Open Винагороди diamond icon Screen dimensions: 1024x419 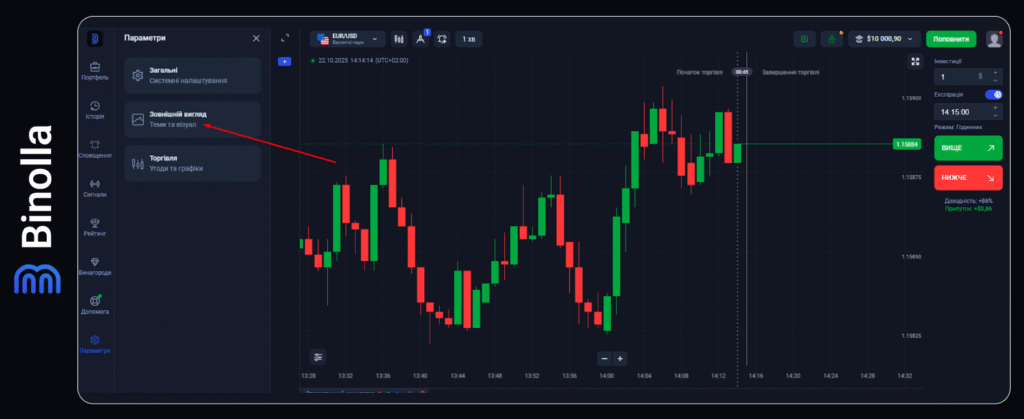(x=94, y=265)
